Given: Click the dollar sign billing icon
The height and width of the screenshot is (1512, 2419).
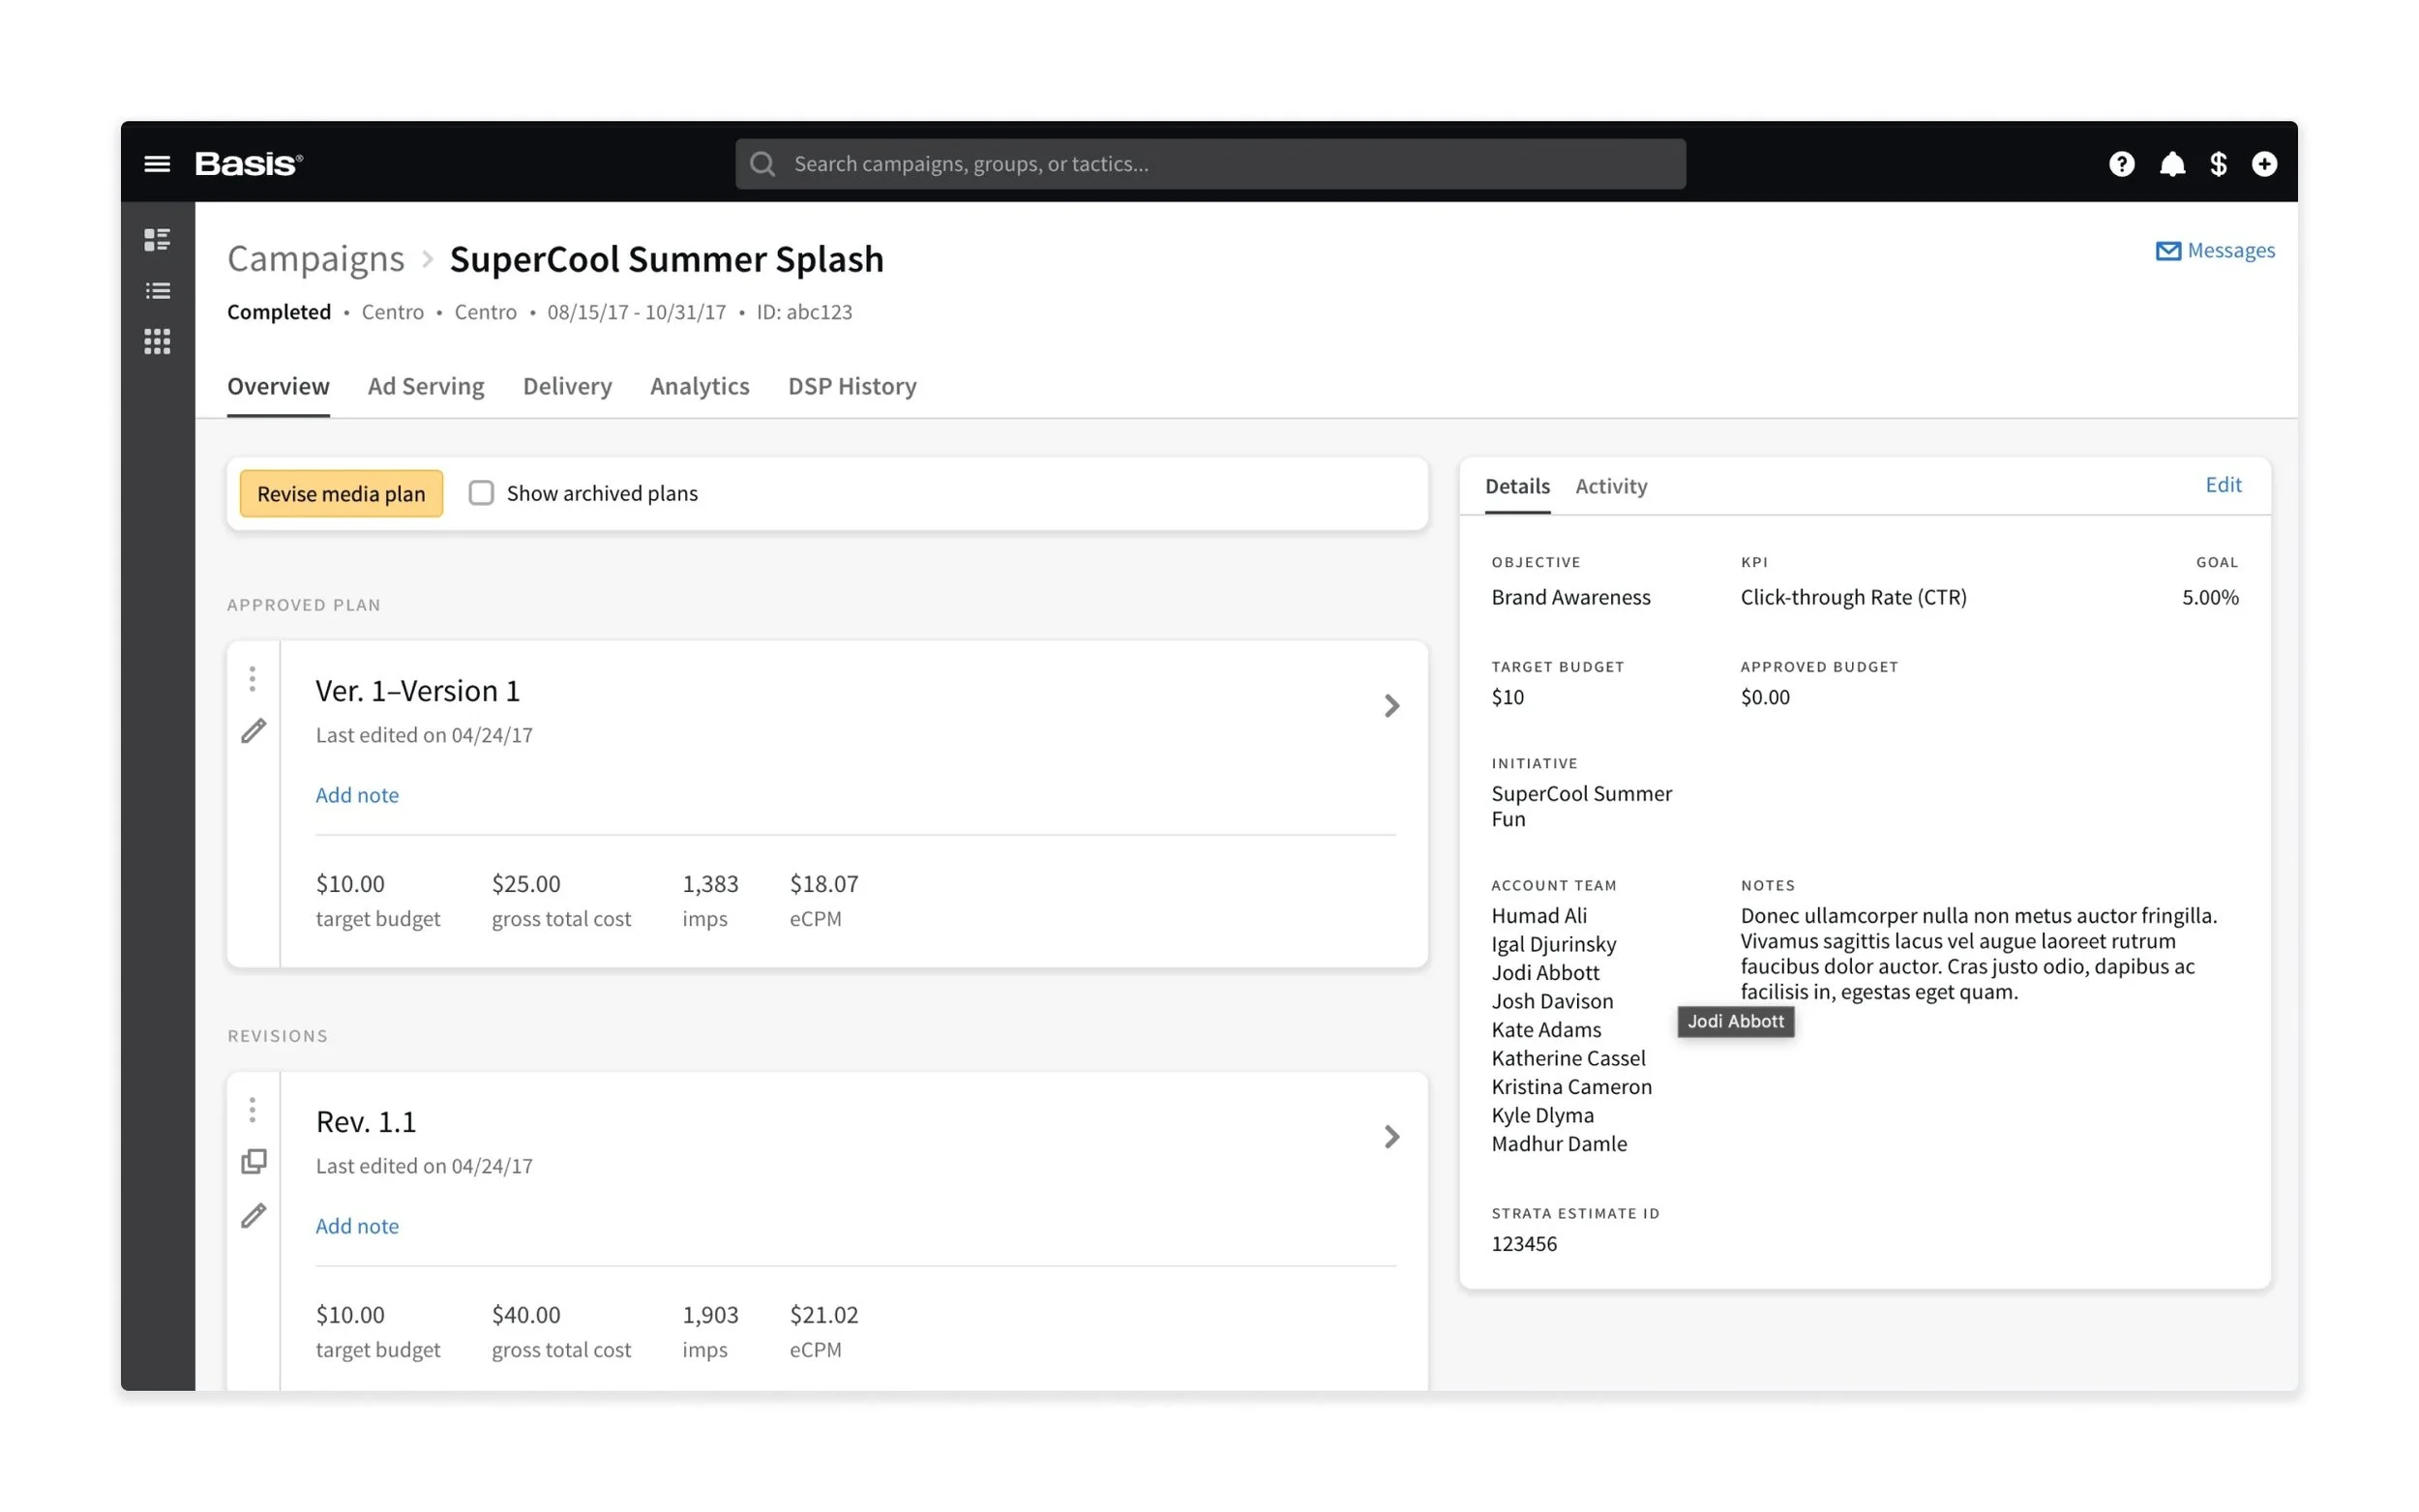Looking at the screenshot, I should (2218, 164).
